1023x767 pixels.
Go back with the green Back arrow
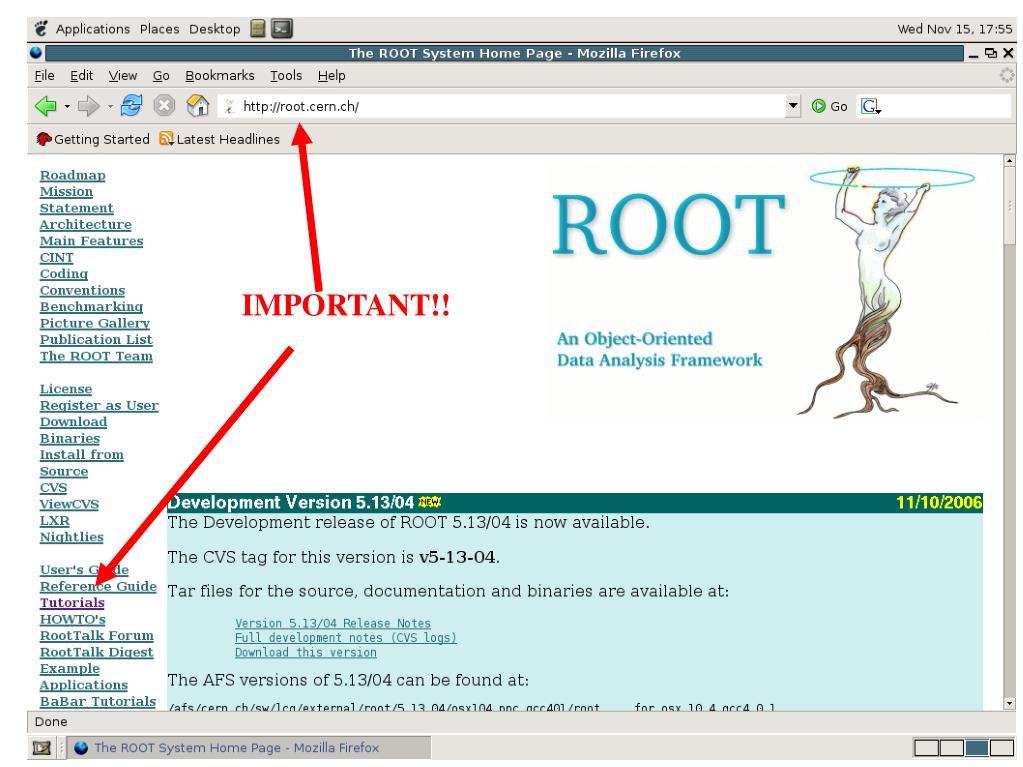point(46,106)
